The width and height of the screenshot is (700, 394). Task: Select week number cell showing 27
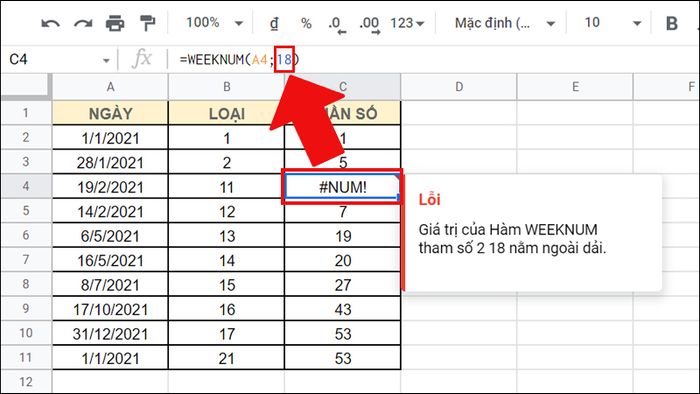pyautogui.click(x=342, y=285)
